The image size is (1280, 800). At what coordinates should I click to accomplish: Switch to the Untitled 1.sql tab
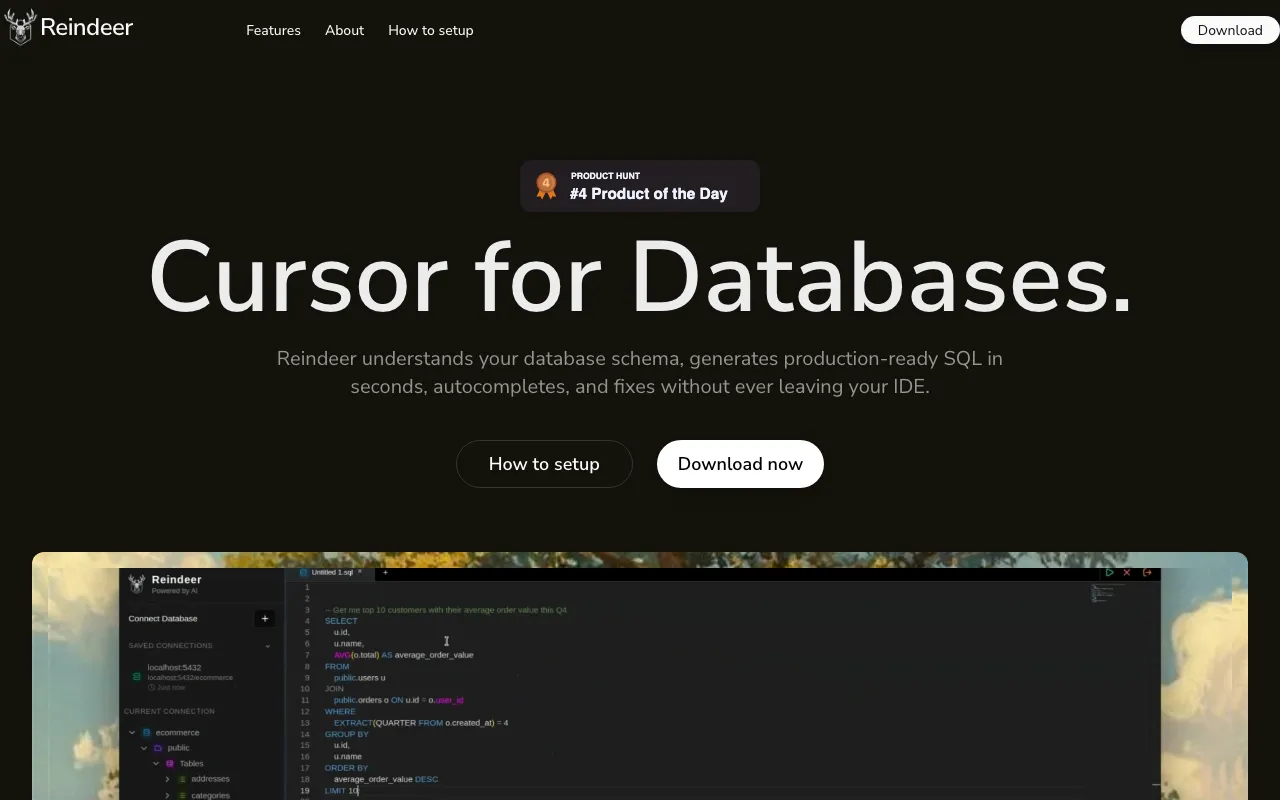[331, 573]
